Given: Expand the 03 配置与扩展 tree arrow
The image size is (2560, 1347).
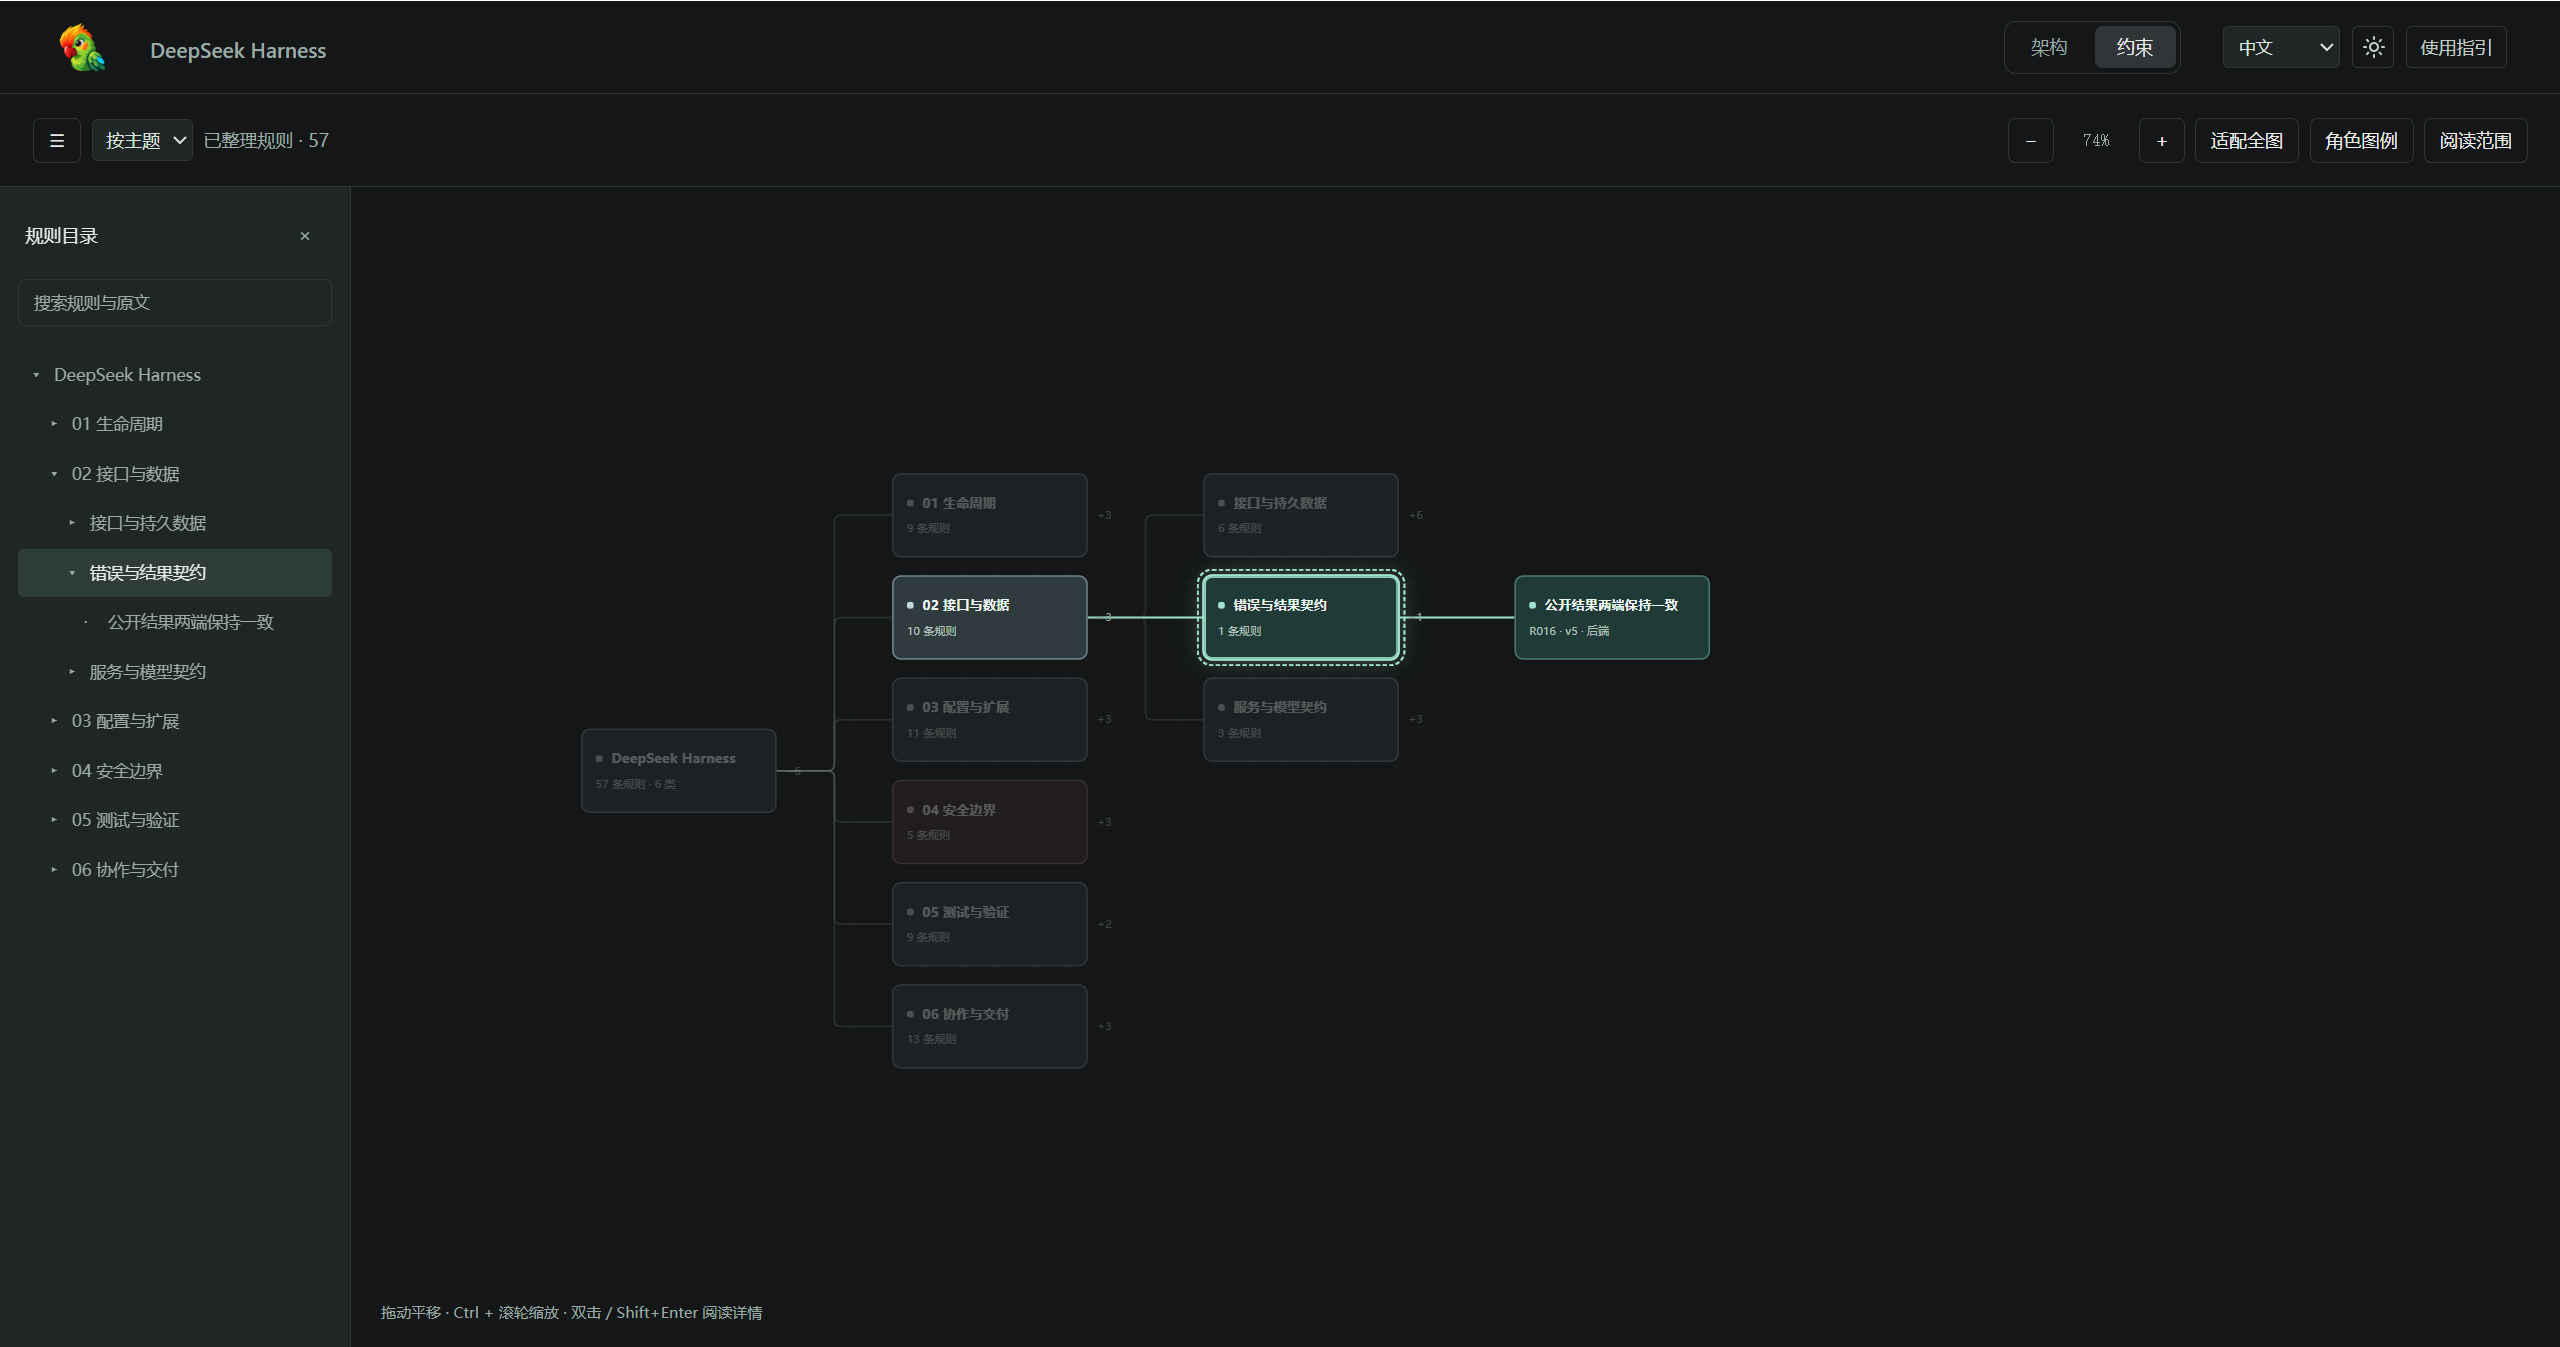Looking at the screenshot, I should 54,721.
